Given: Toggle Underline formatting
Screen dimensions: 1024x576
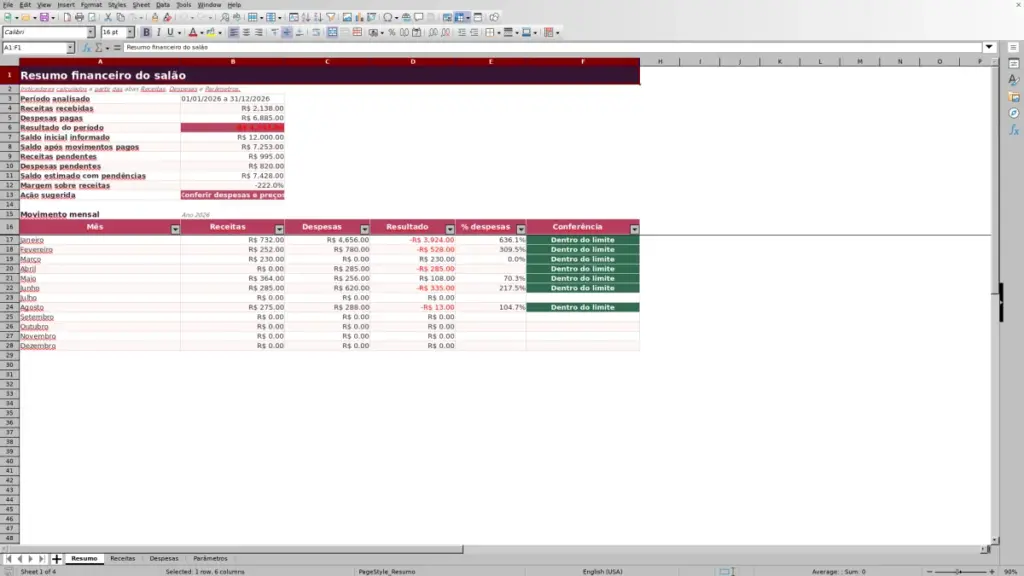Looking at the screenshot, I should (170, 33).
